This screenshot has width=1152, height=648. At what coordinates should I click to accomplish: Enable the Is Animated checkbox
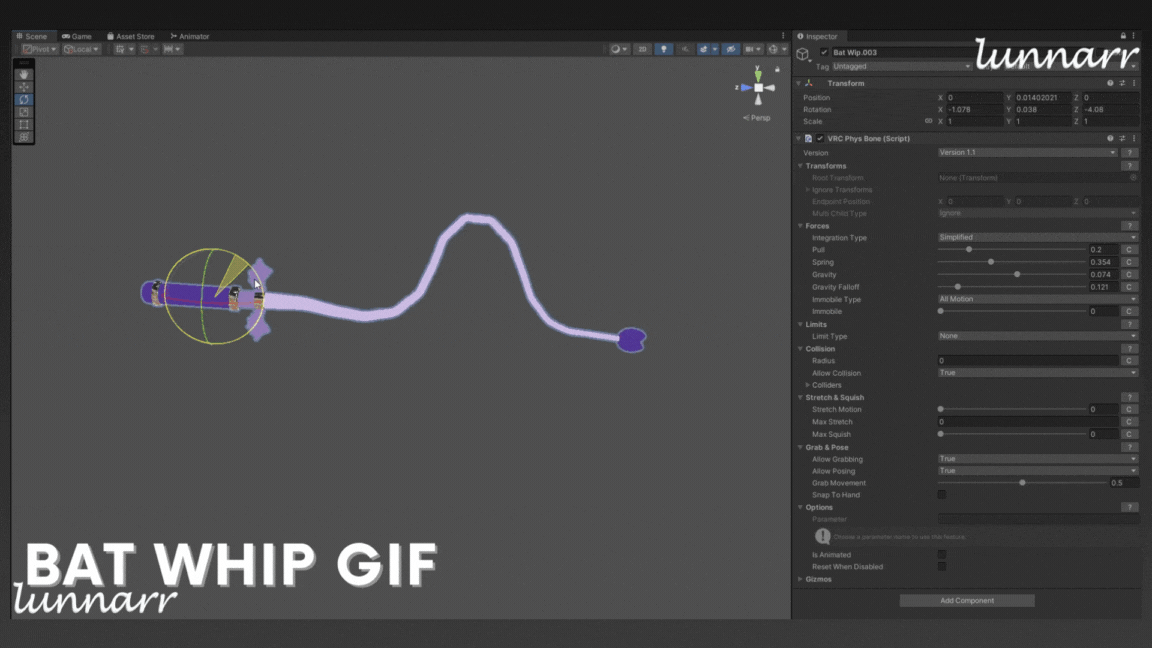[942, 554]
